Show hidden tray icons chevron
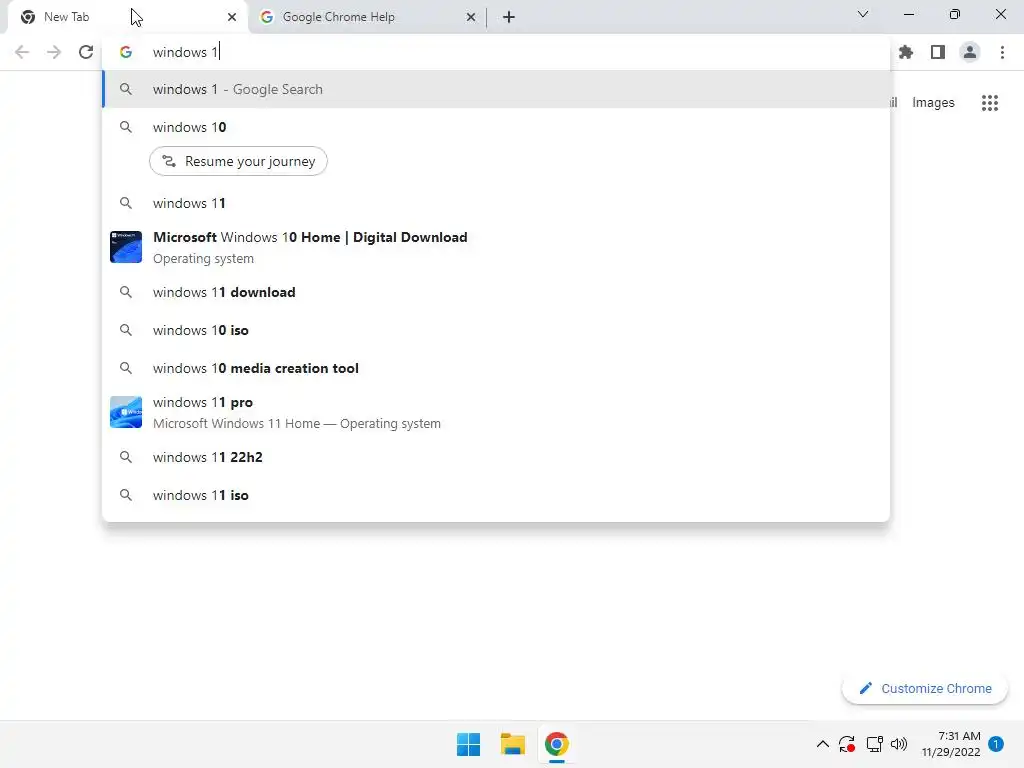The width and height of the screenshot is (1024, 768). pos(823,744)
